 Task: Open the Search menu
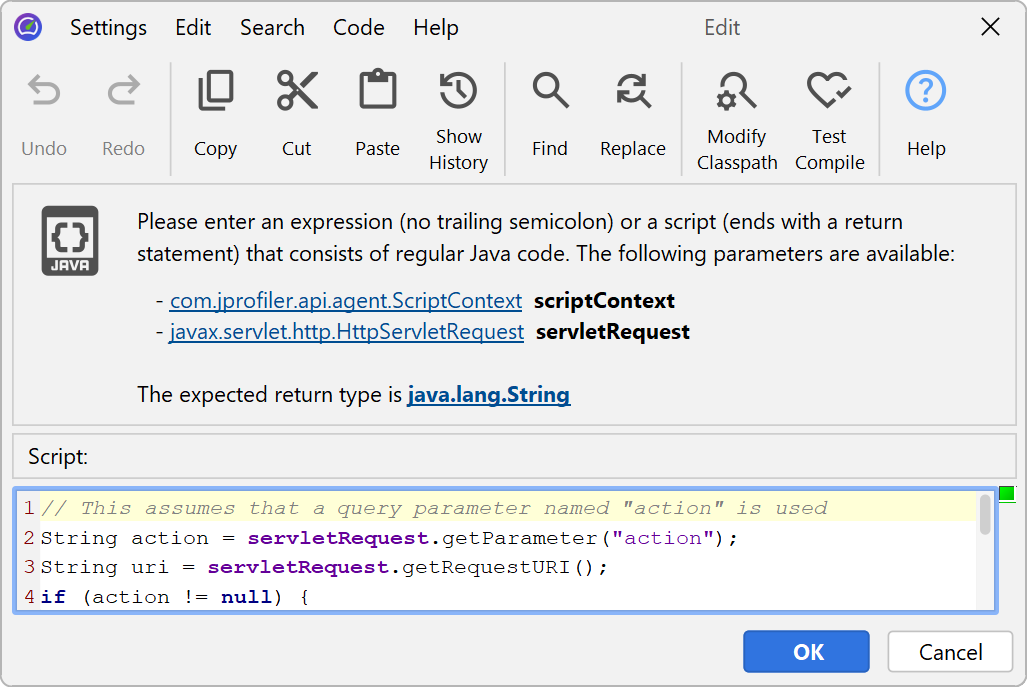coord(272,28)
